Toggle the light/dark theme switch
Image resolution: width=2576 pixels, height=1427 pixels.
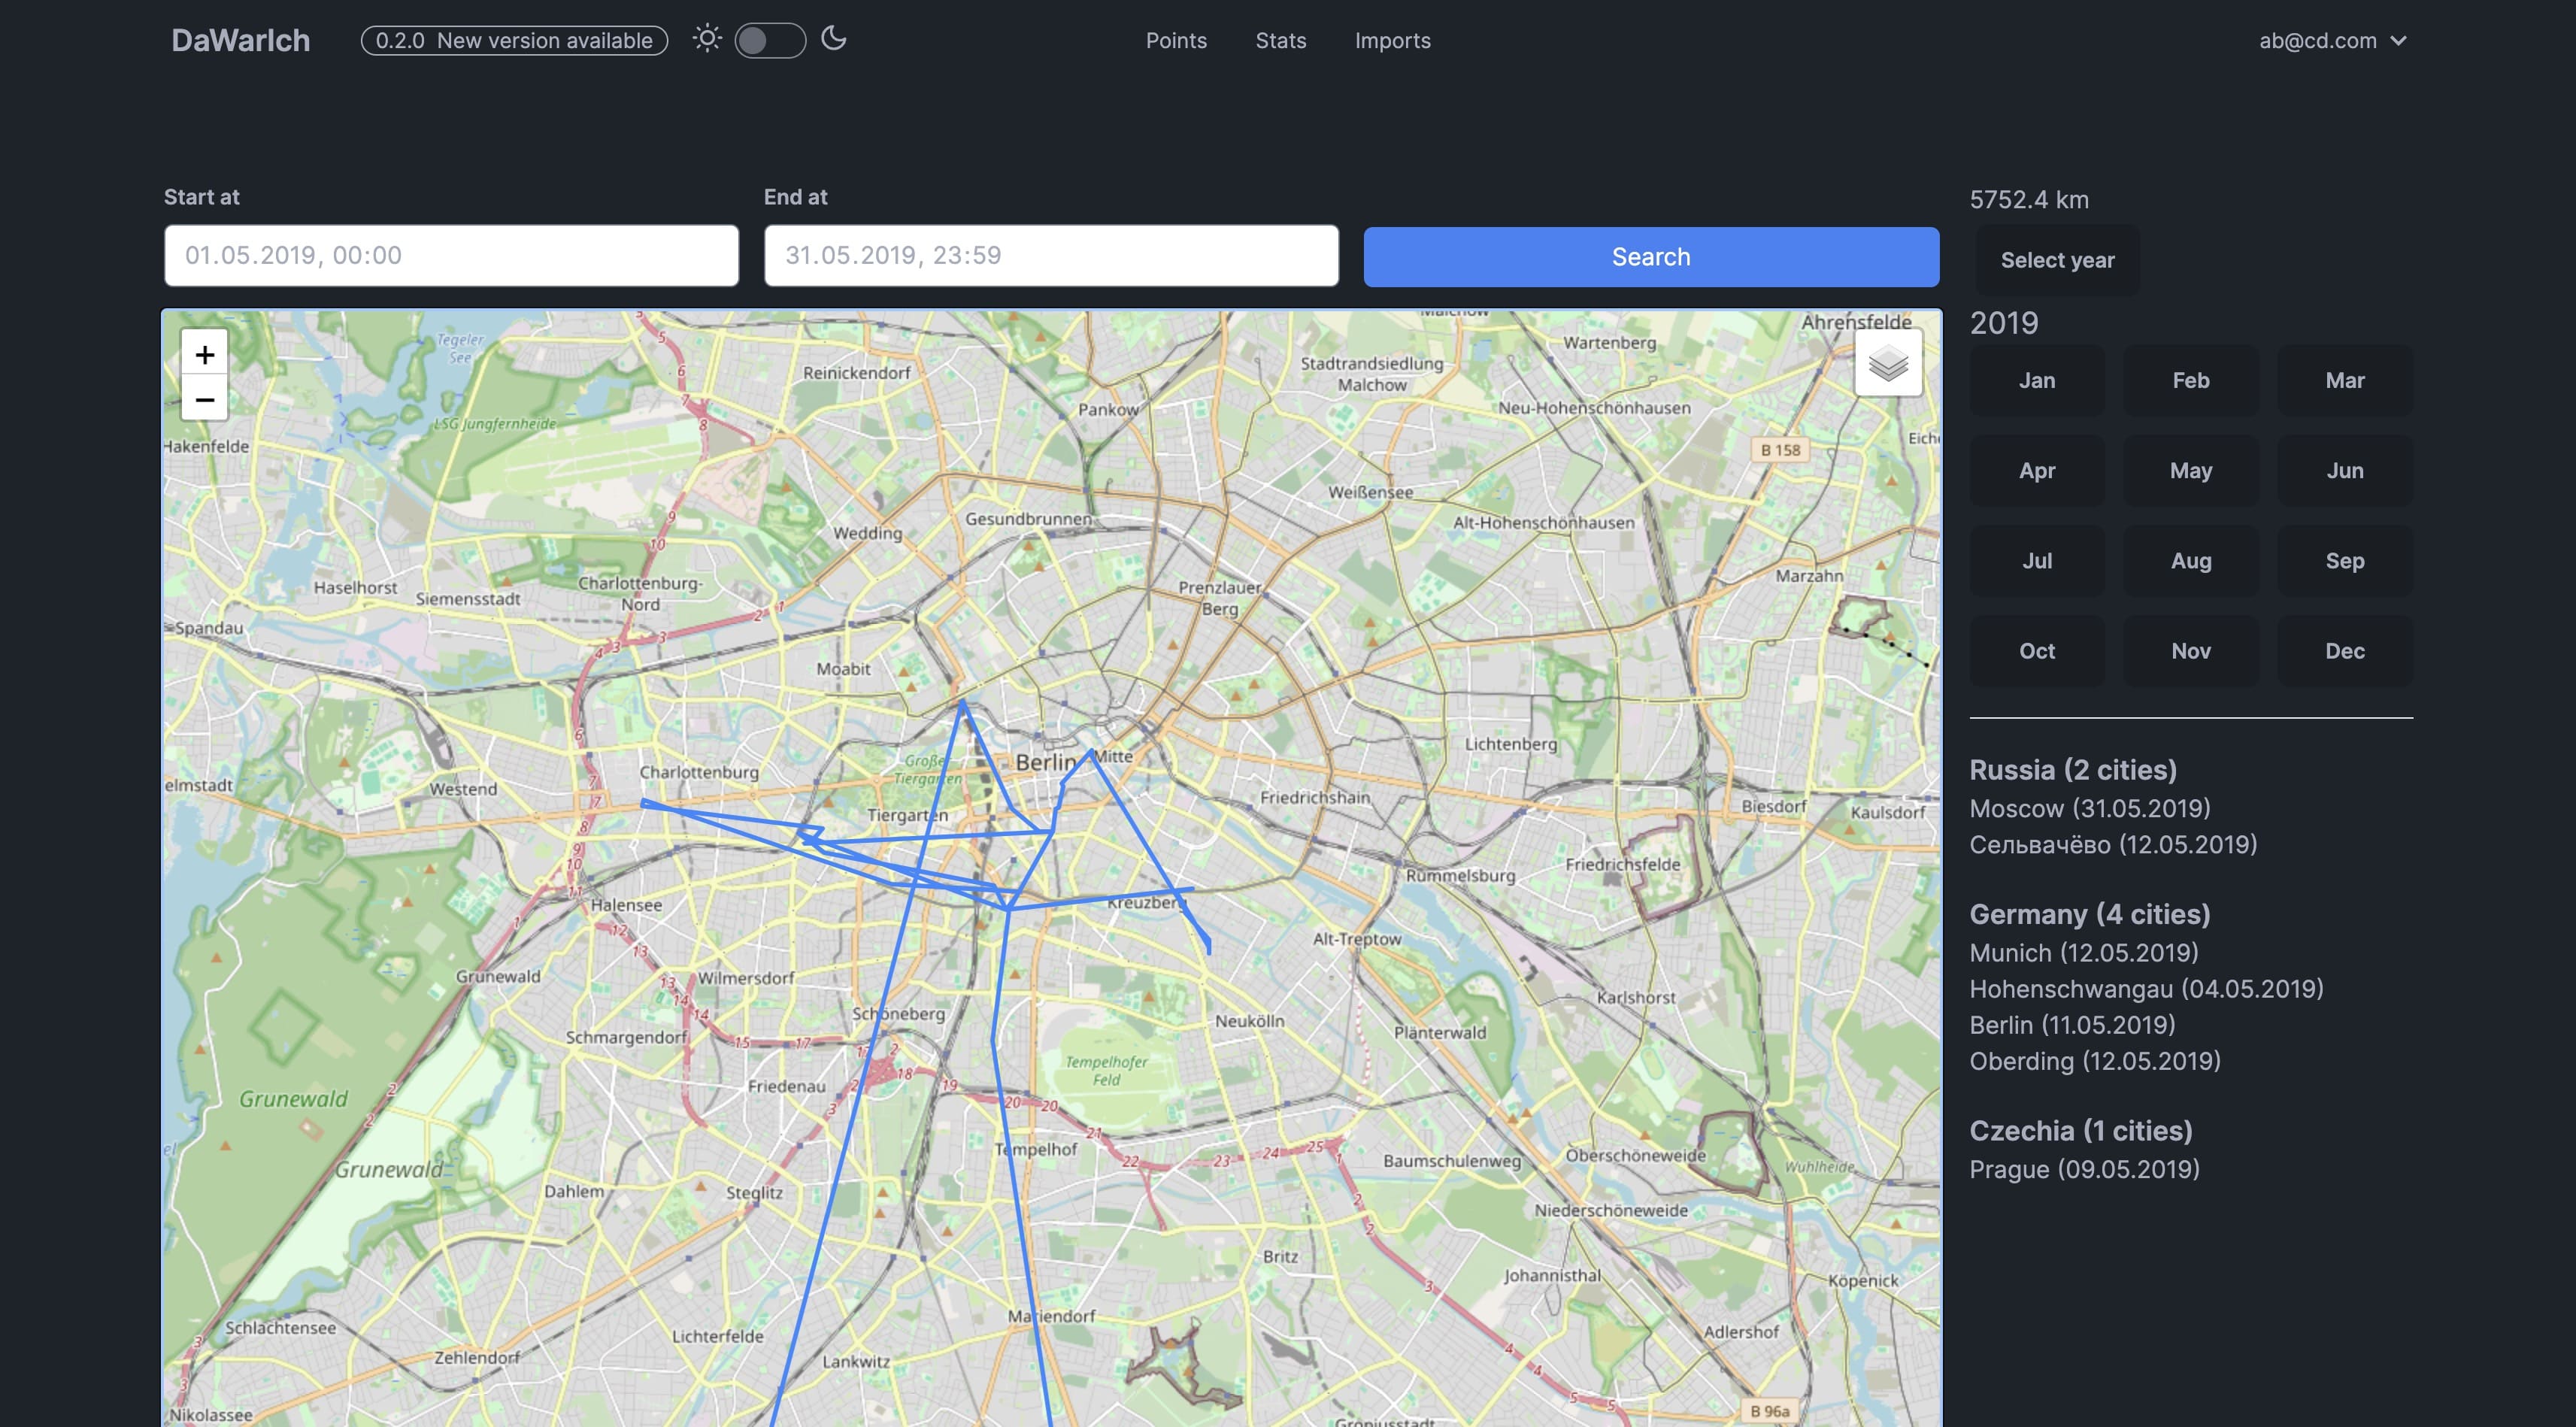tap(769, 41)
